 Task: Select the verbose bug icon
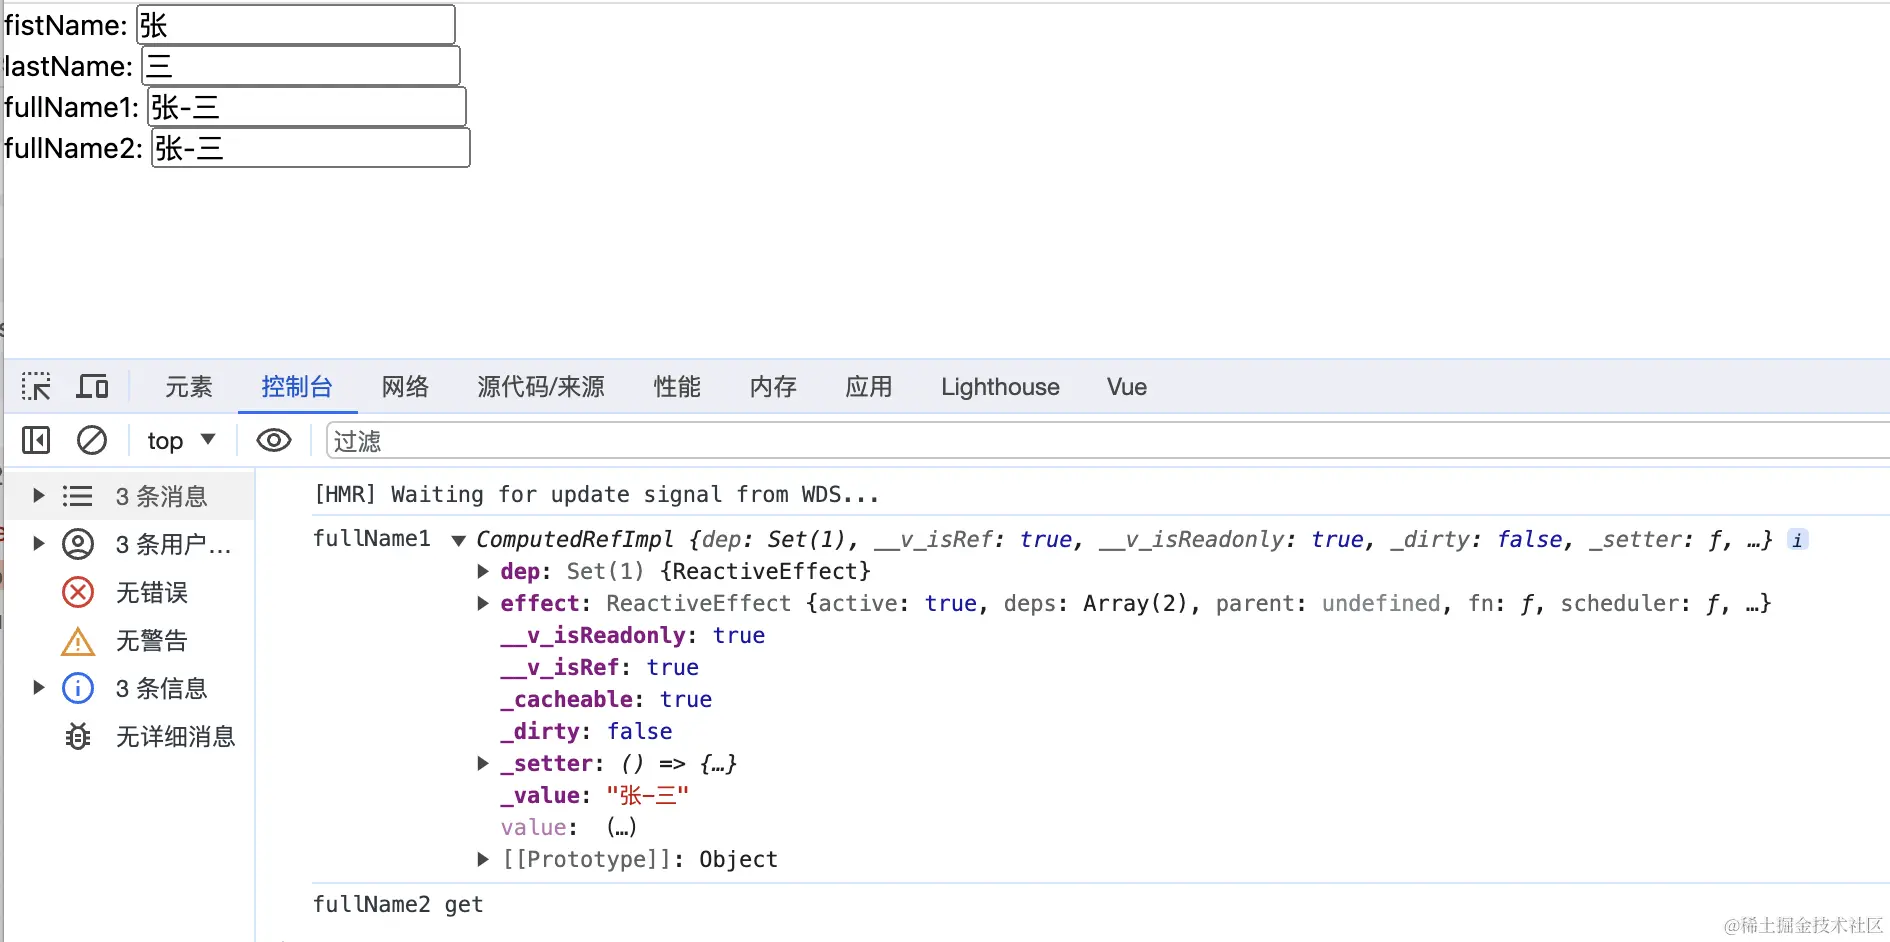[78, 737]
